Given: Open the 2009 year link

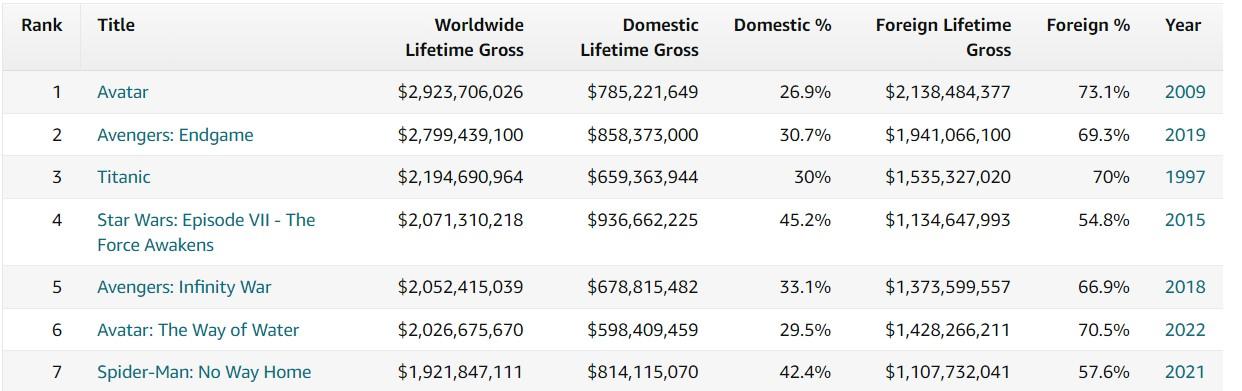Looking at the screenshot, I should click(1185, 92).
